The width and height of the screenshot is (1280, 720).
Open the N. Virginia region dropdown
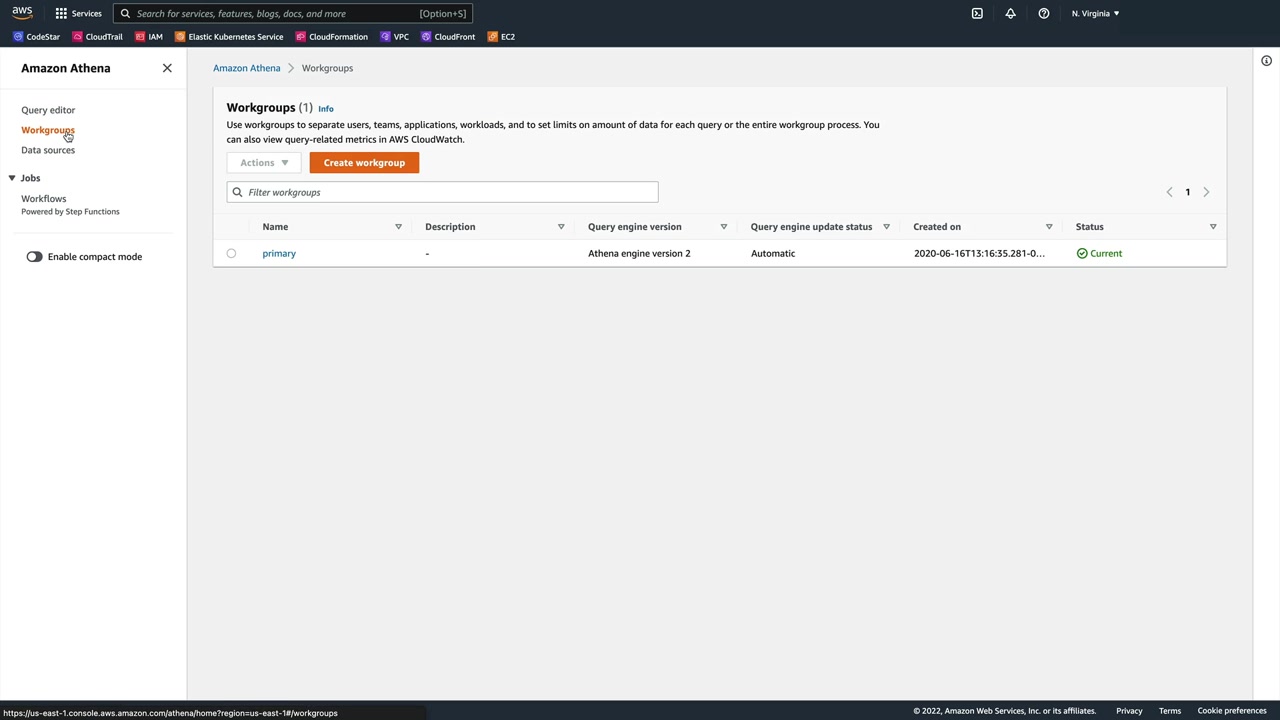tap(1095, 13)
